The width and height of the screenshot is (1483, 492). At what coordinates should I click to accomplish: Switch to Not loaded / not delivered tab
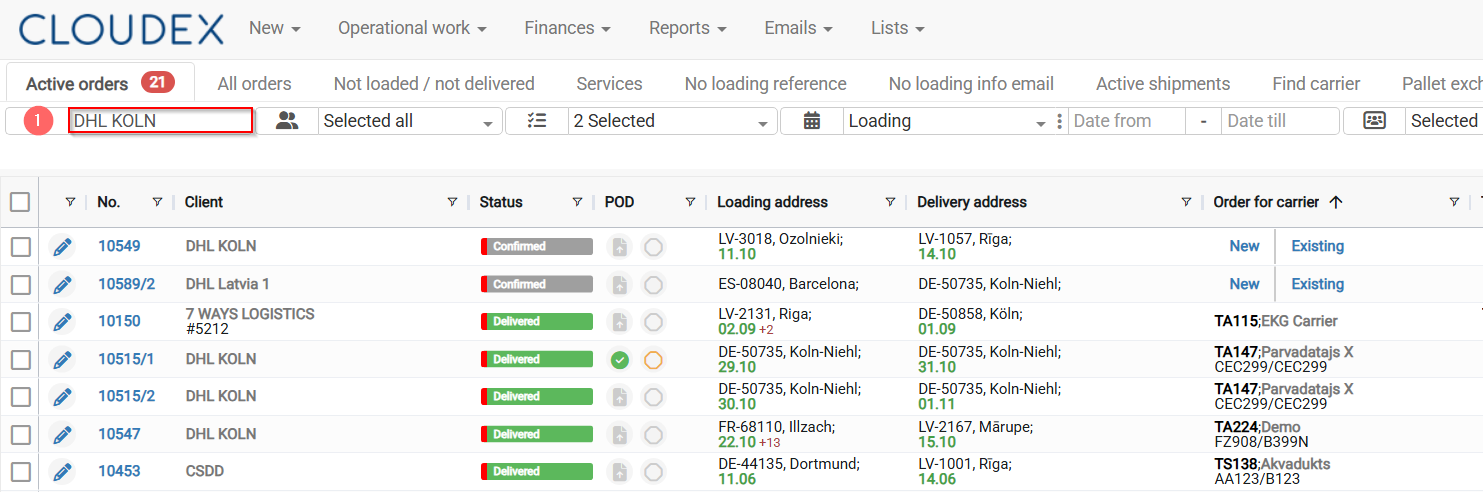pyautogui.click(x=434, y=84)
